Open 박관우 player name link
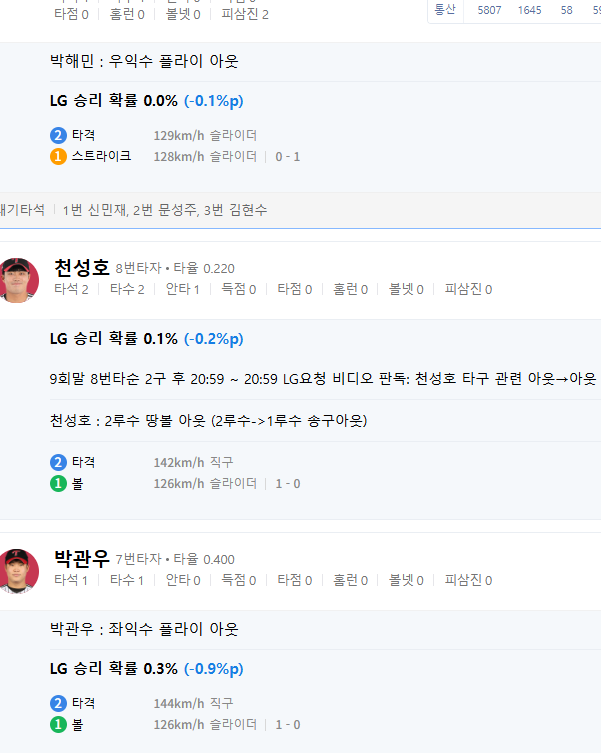Viewport: 601px width, 753px height. pyautogui.click(x=82, y=559)
